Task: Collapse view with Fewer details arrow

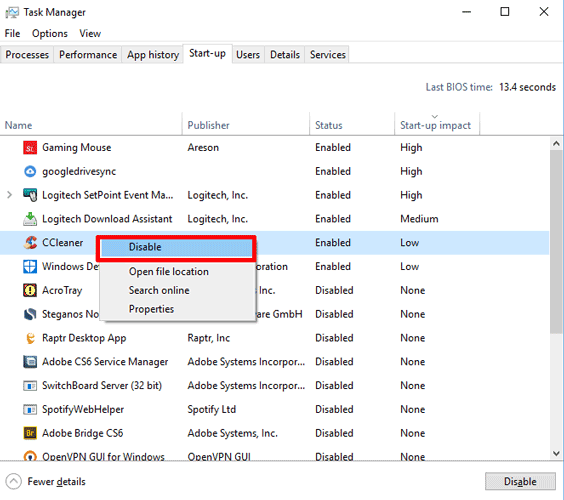Action: [x=14, y=481]
